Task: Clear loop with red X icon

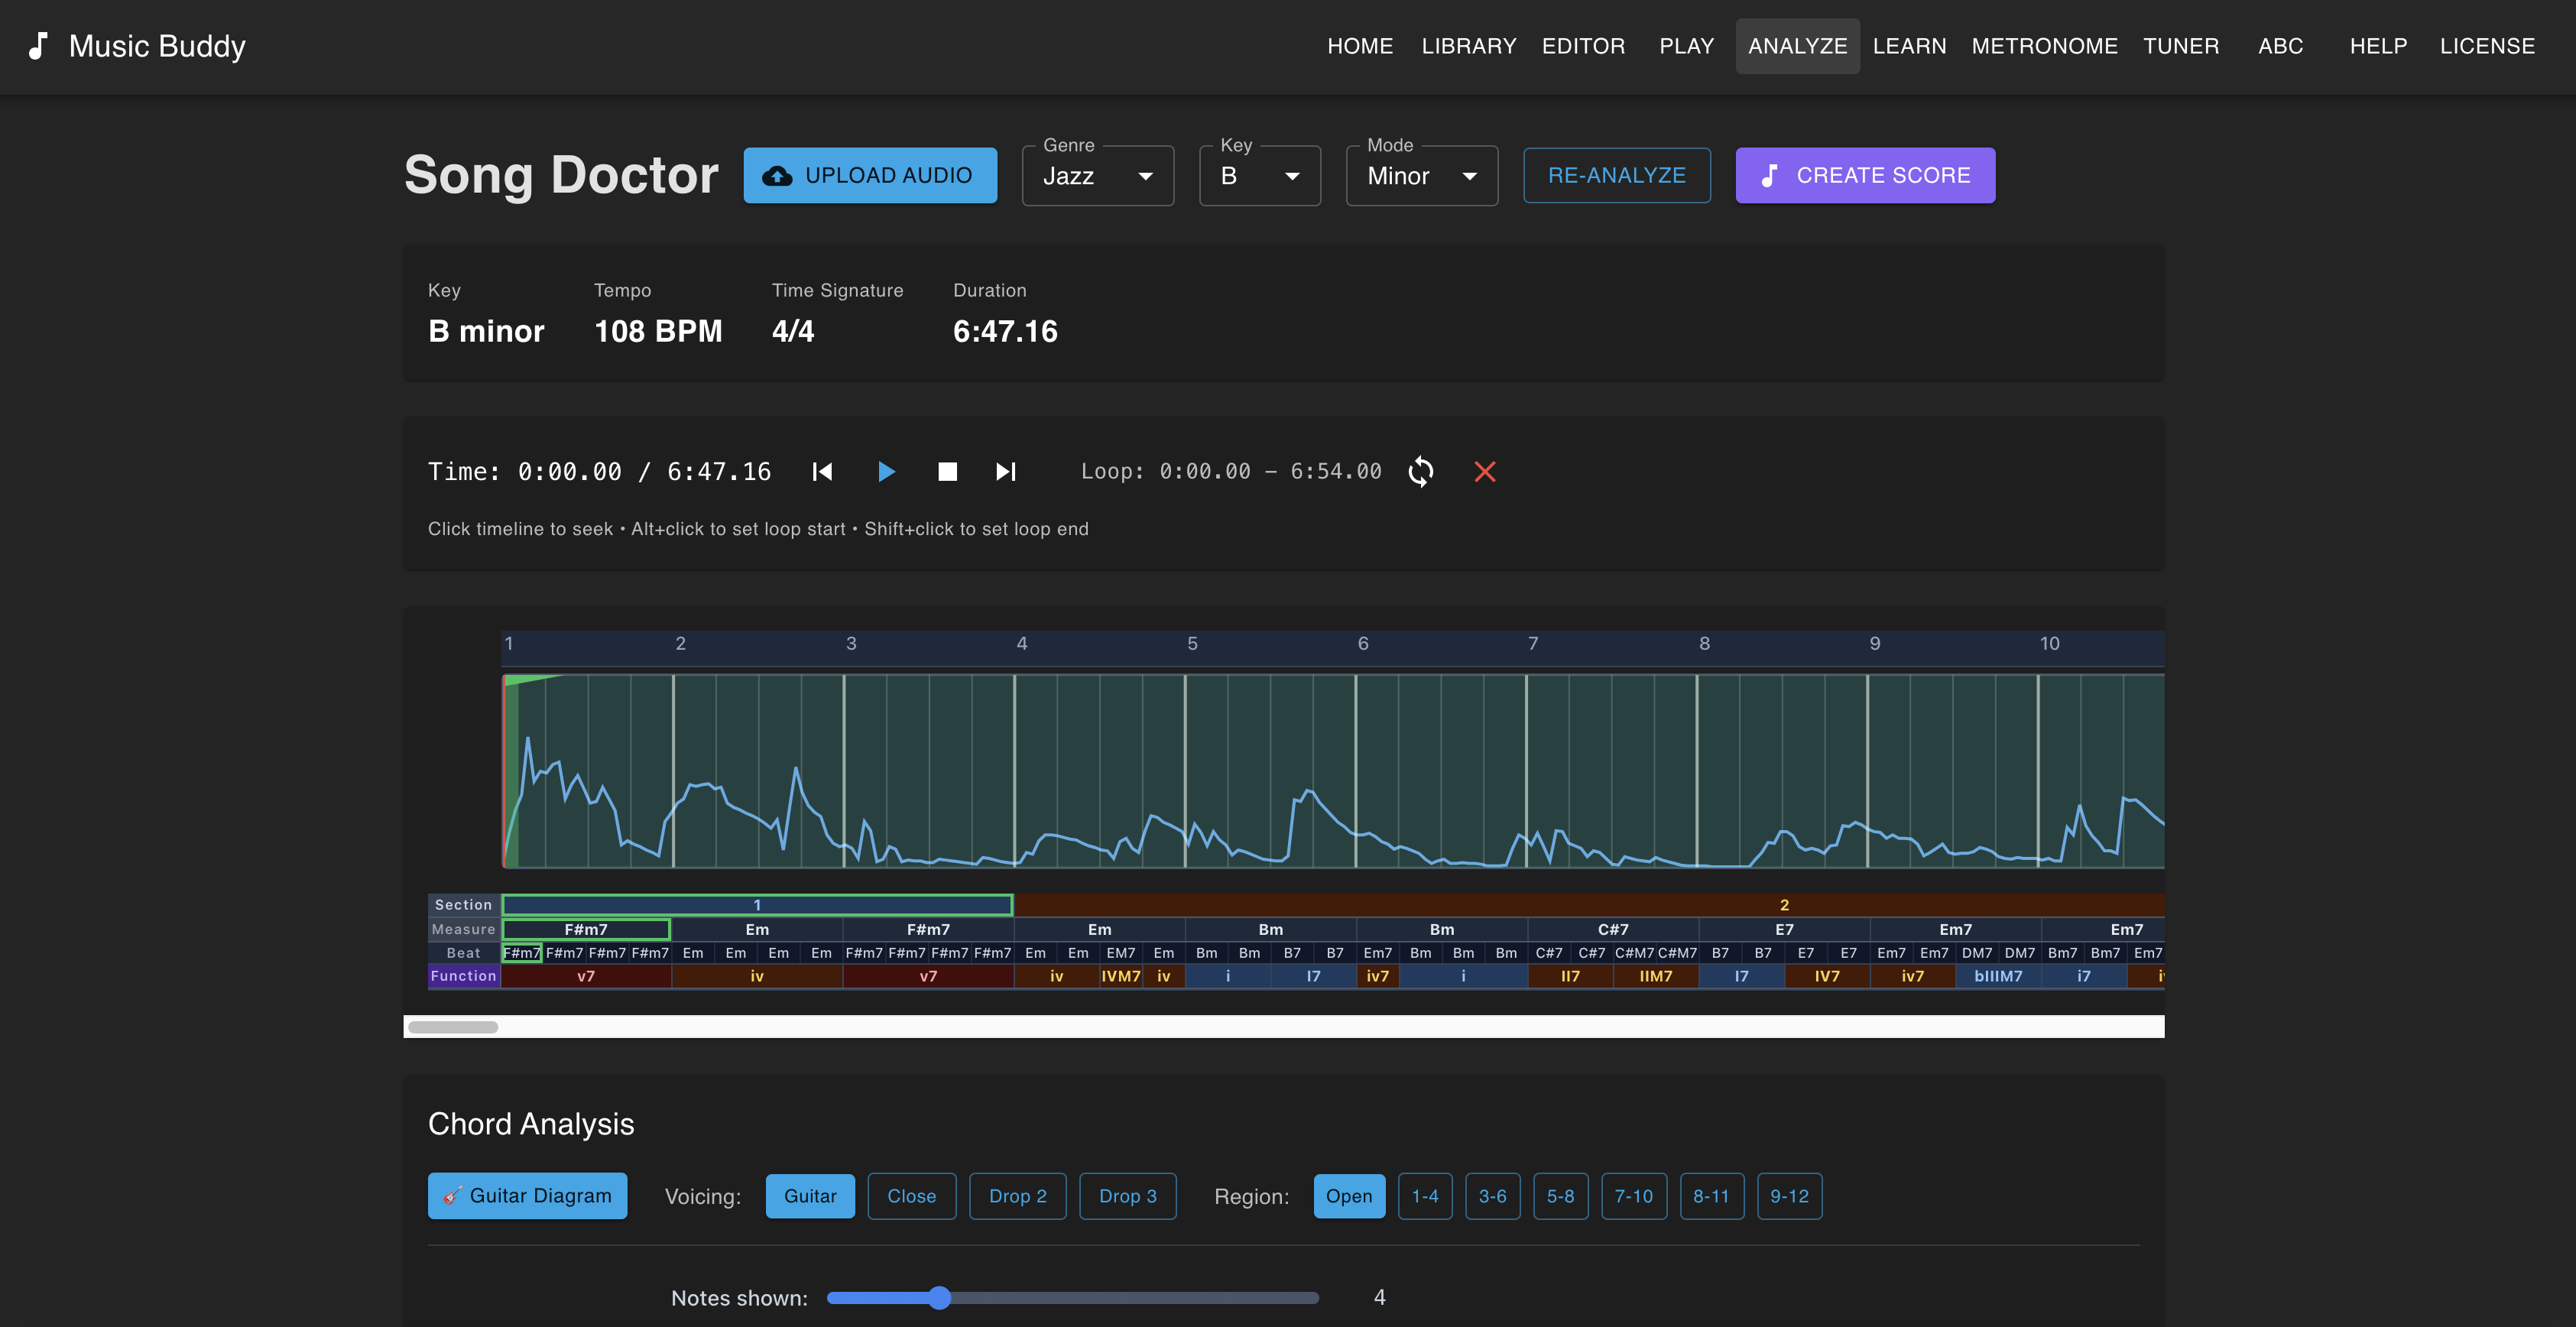Action: tap(1484, 471)
